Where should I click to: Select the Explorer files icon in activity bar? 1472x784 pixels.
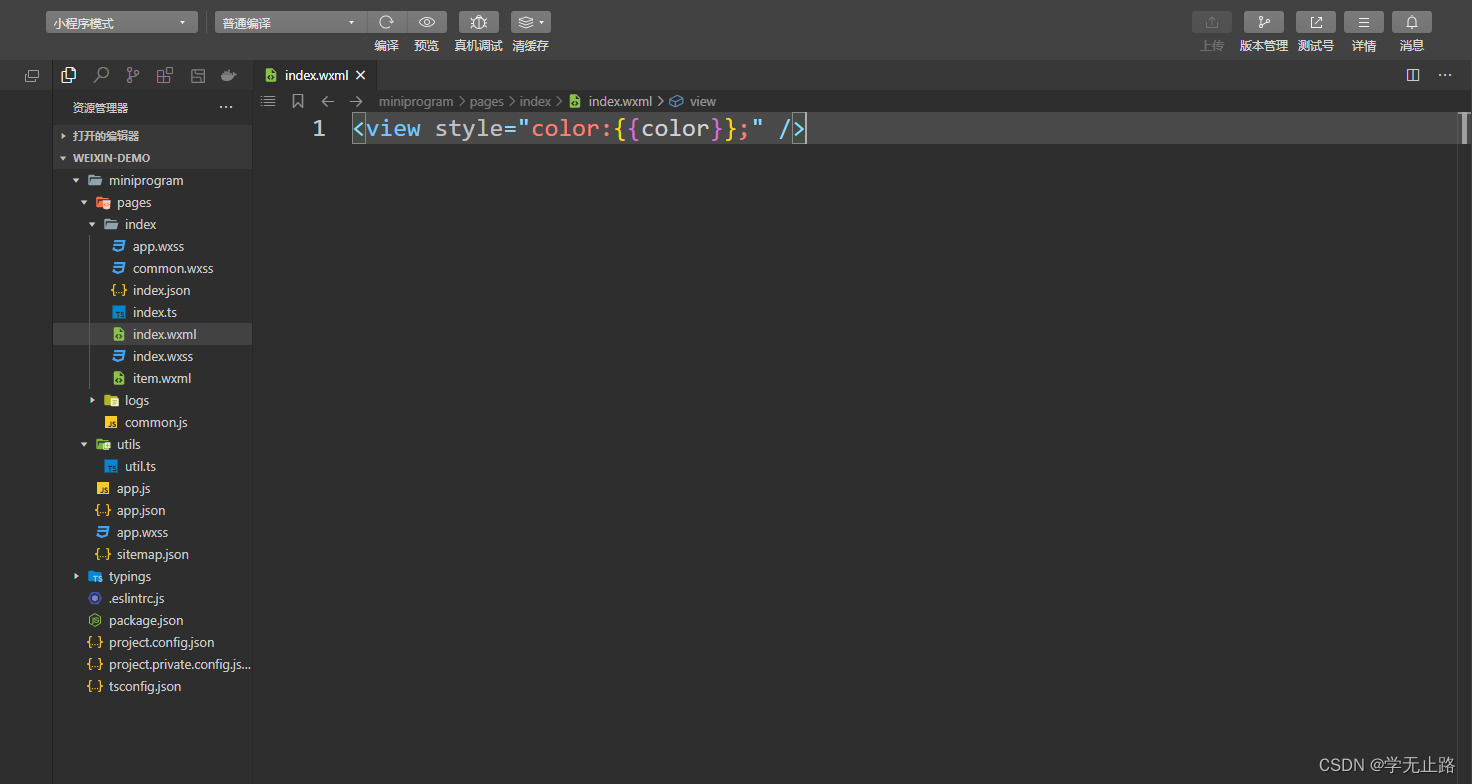pyautogui.click(x=69, y=75)
